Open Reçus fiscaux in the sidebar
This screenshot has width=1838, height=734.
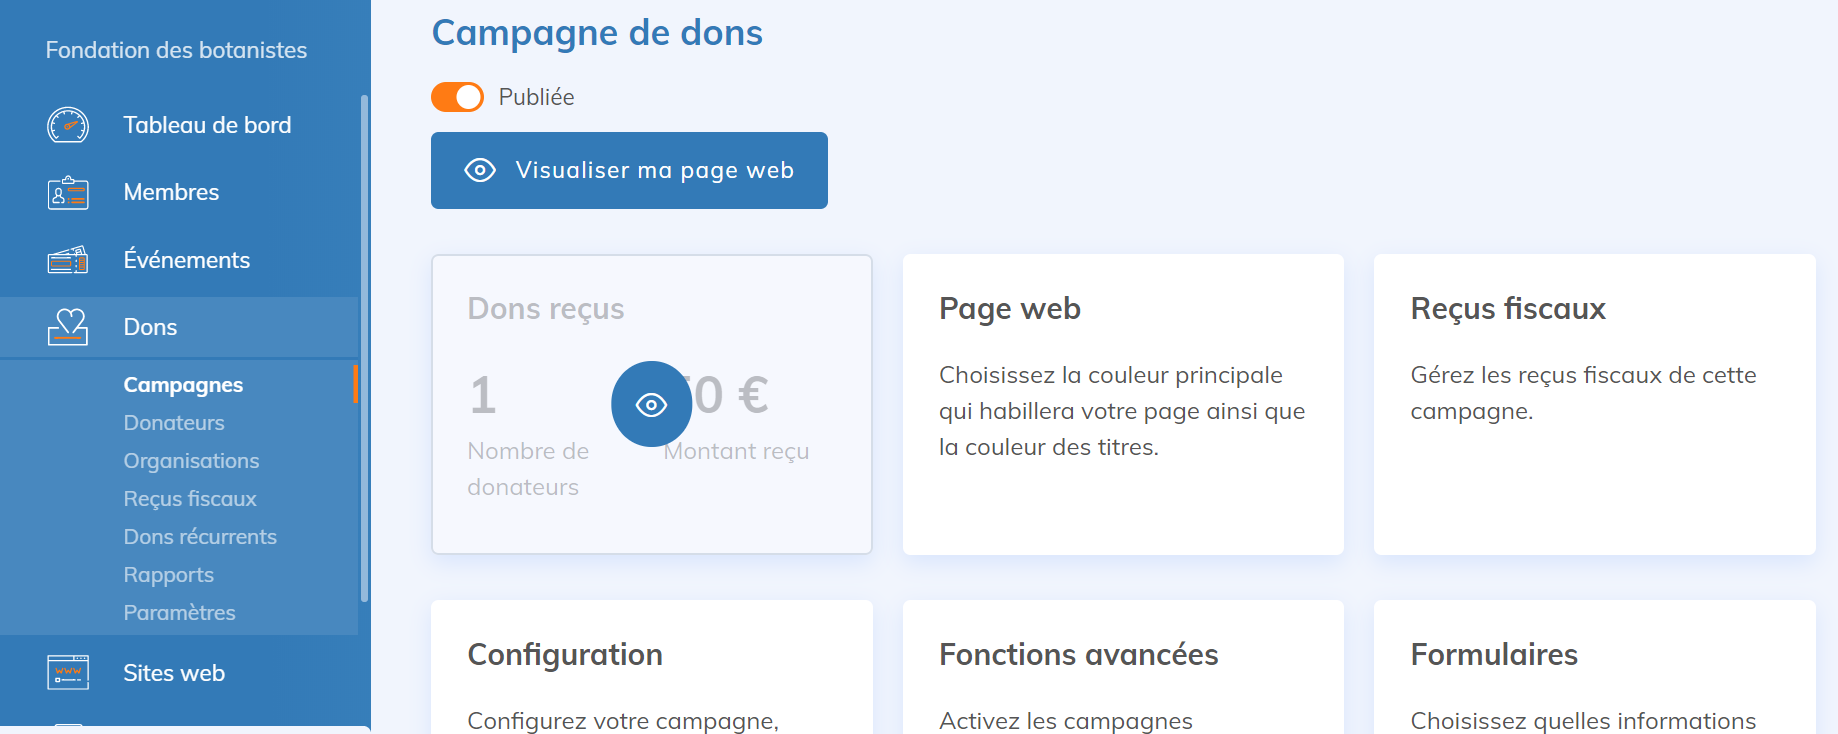tap(190, 499)
